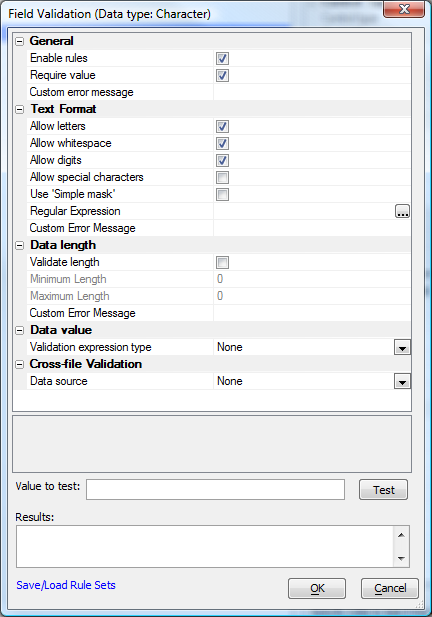Collapse the Text Format section

pyautogui.click(x=19, y=109)
